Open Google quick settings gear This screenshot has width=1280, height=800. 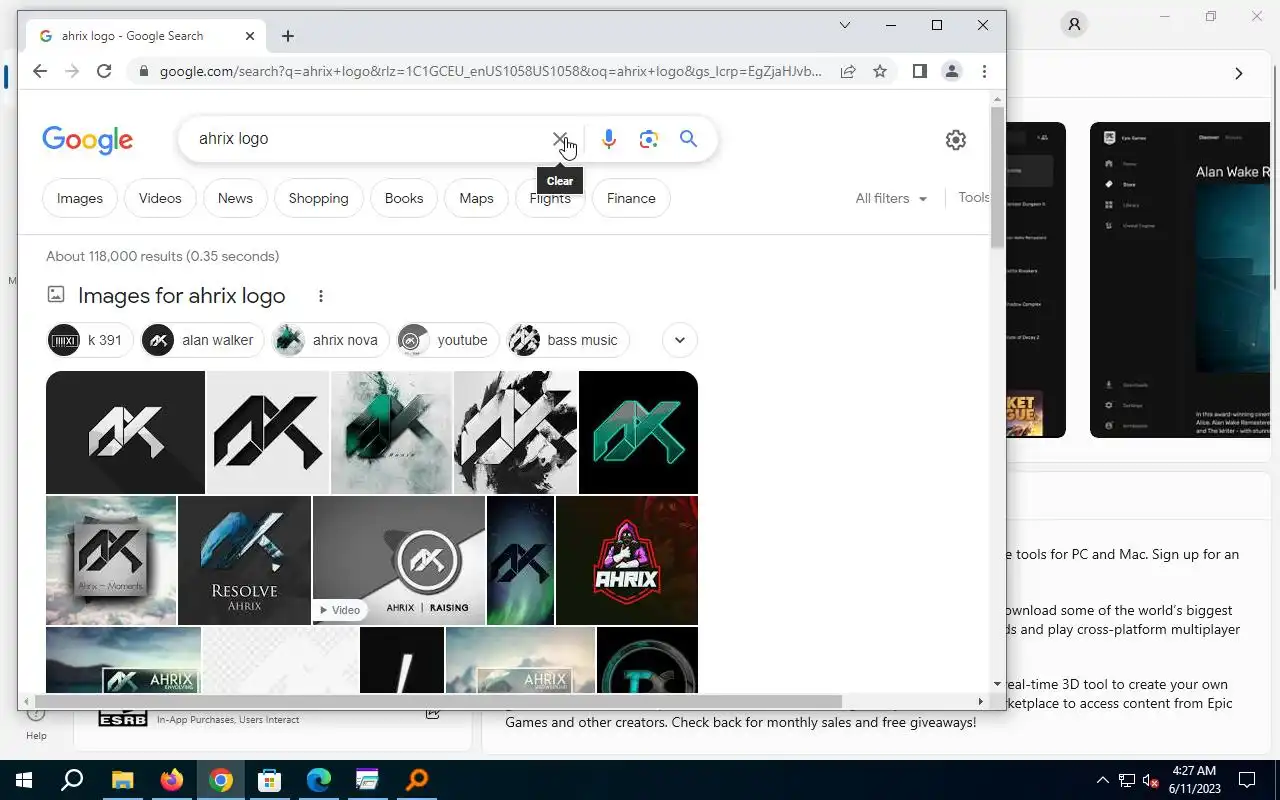click(x=956, y=140)
